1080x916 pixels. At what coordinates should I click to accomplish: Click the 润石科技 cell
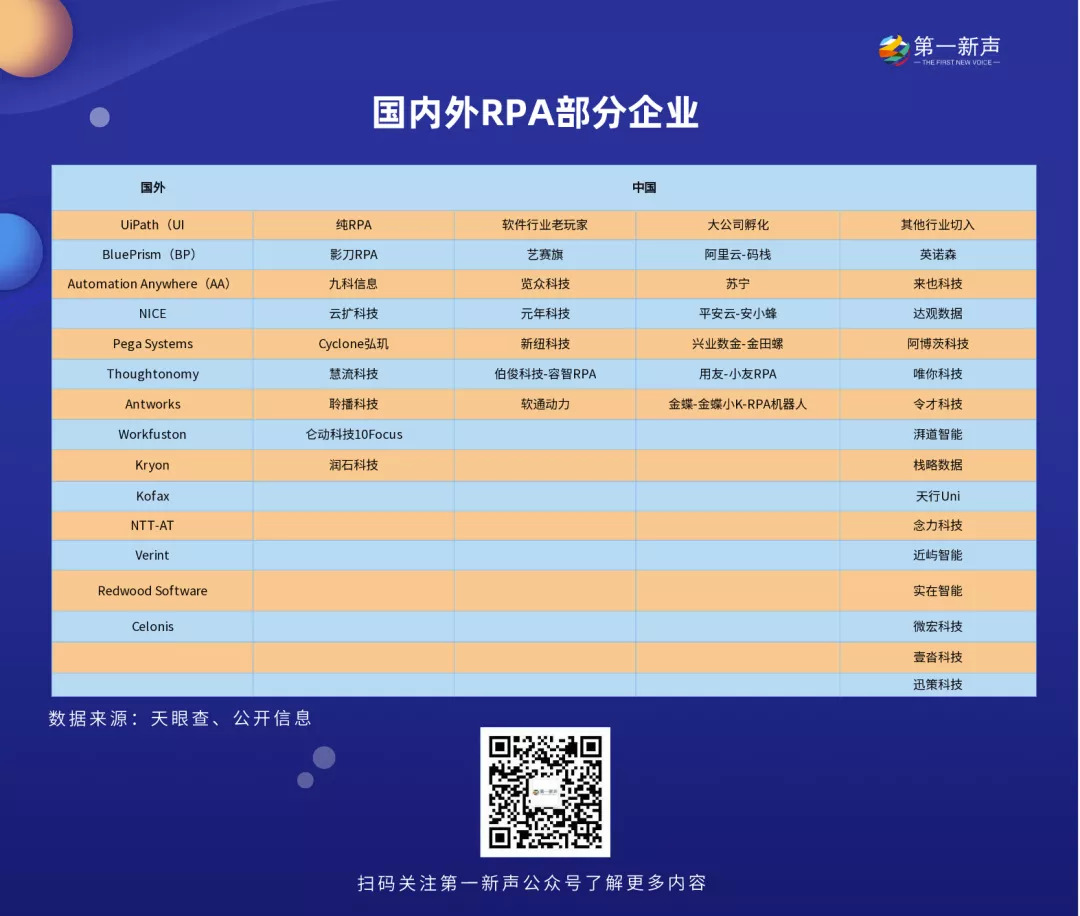coord(353,465)
